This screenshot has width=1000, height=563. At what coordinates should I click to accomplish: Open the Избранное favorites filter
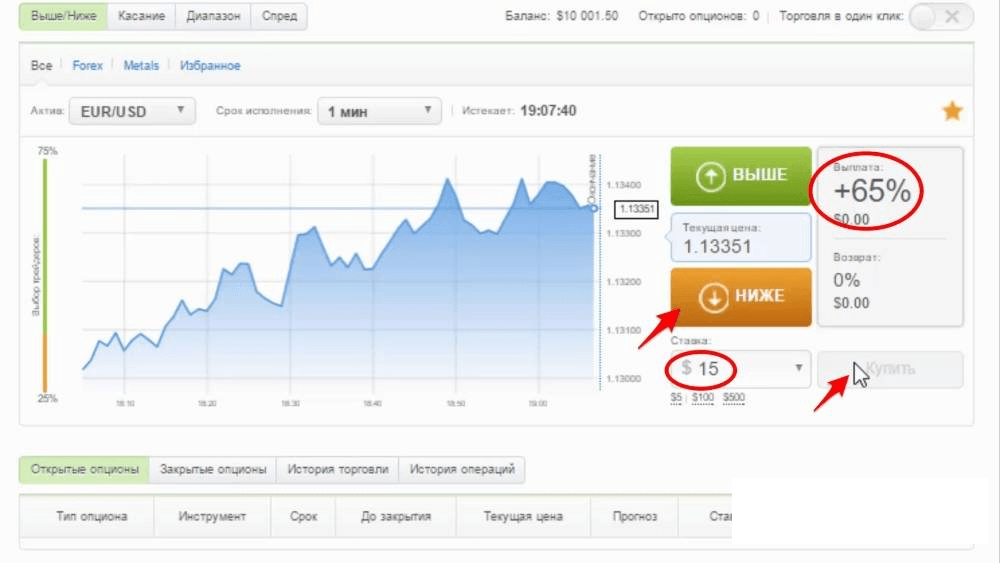210,66
